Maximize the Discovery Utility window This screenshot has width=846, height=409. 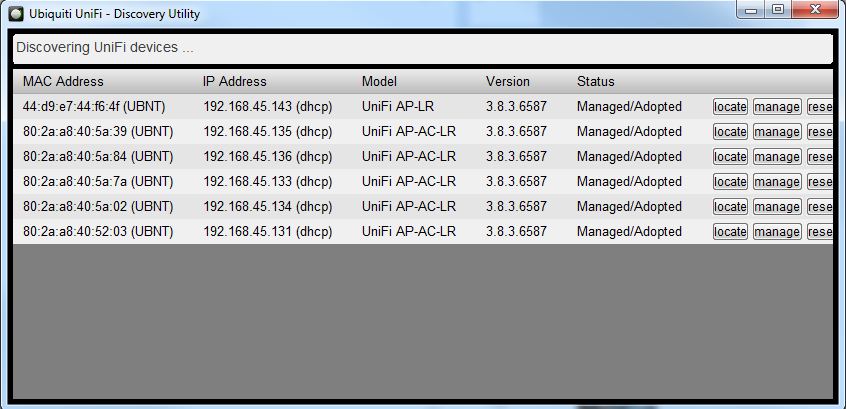777,10
